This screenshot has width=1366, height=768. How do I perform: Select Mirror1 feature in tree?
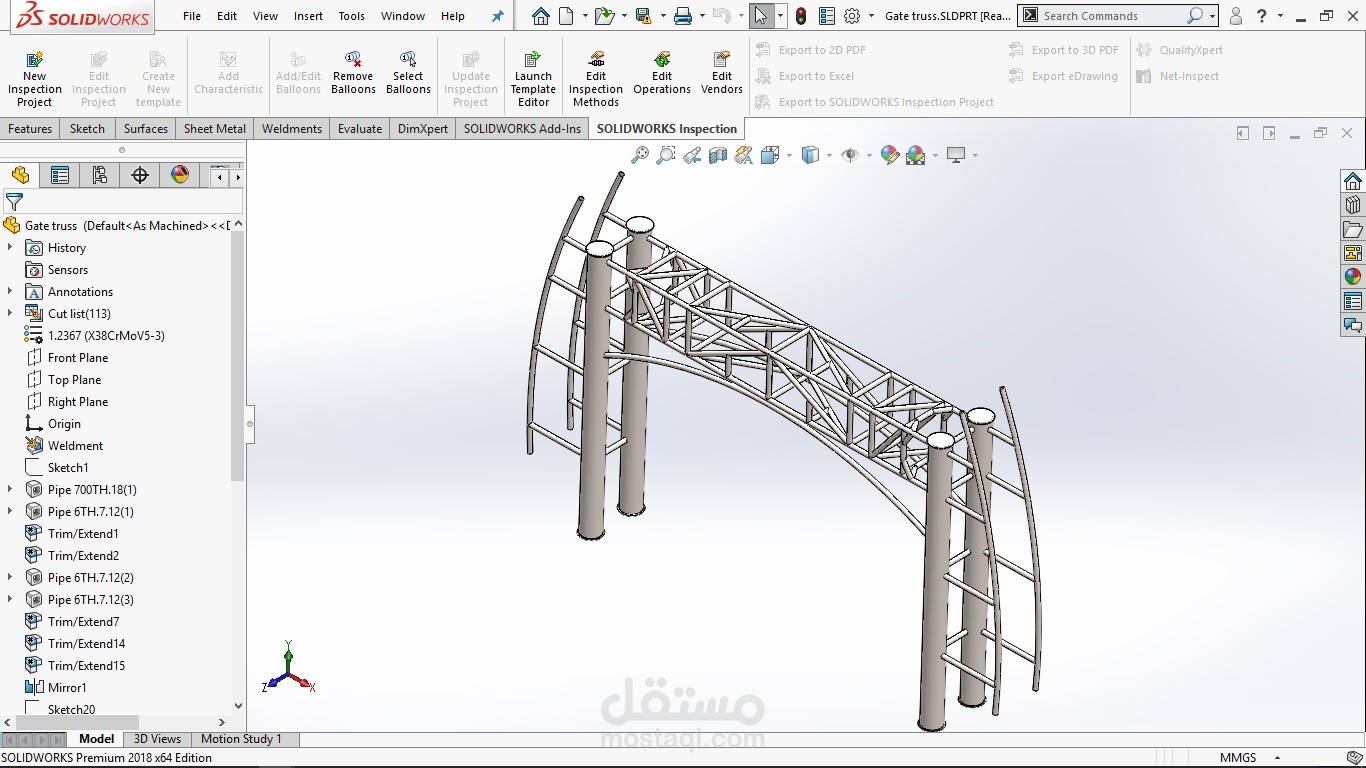coord(67,688)
